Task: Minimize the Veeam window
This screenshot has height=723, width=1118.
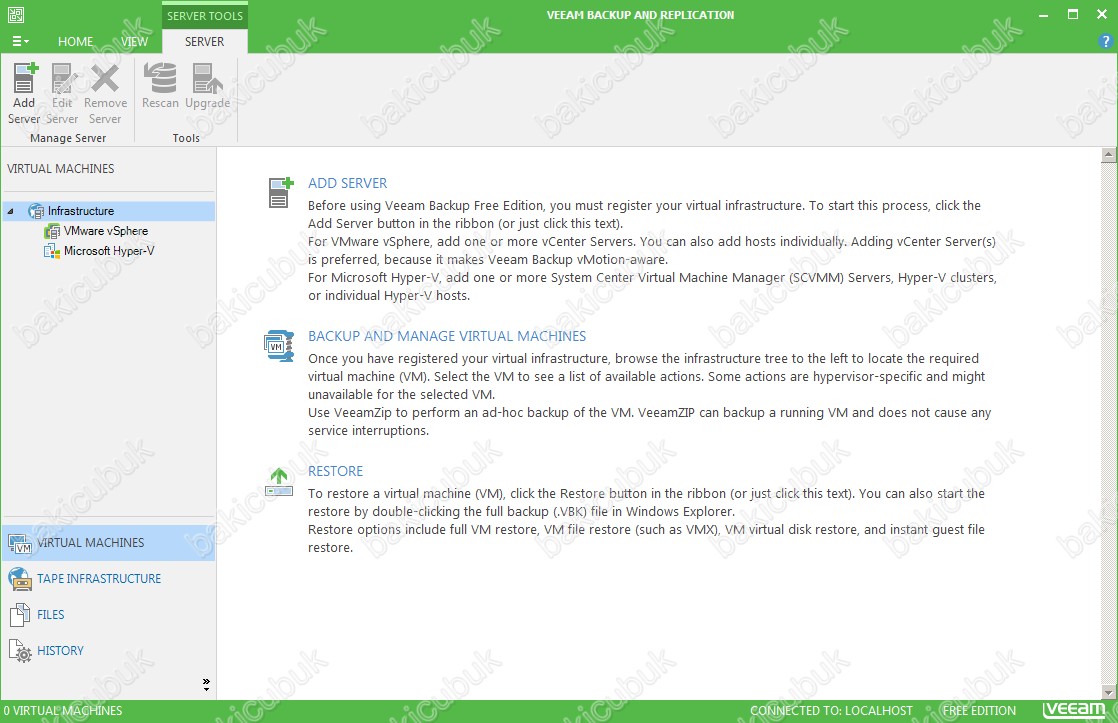Action: point(1044,15)
